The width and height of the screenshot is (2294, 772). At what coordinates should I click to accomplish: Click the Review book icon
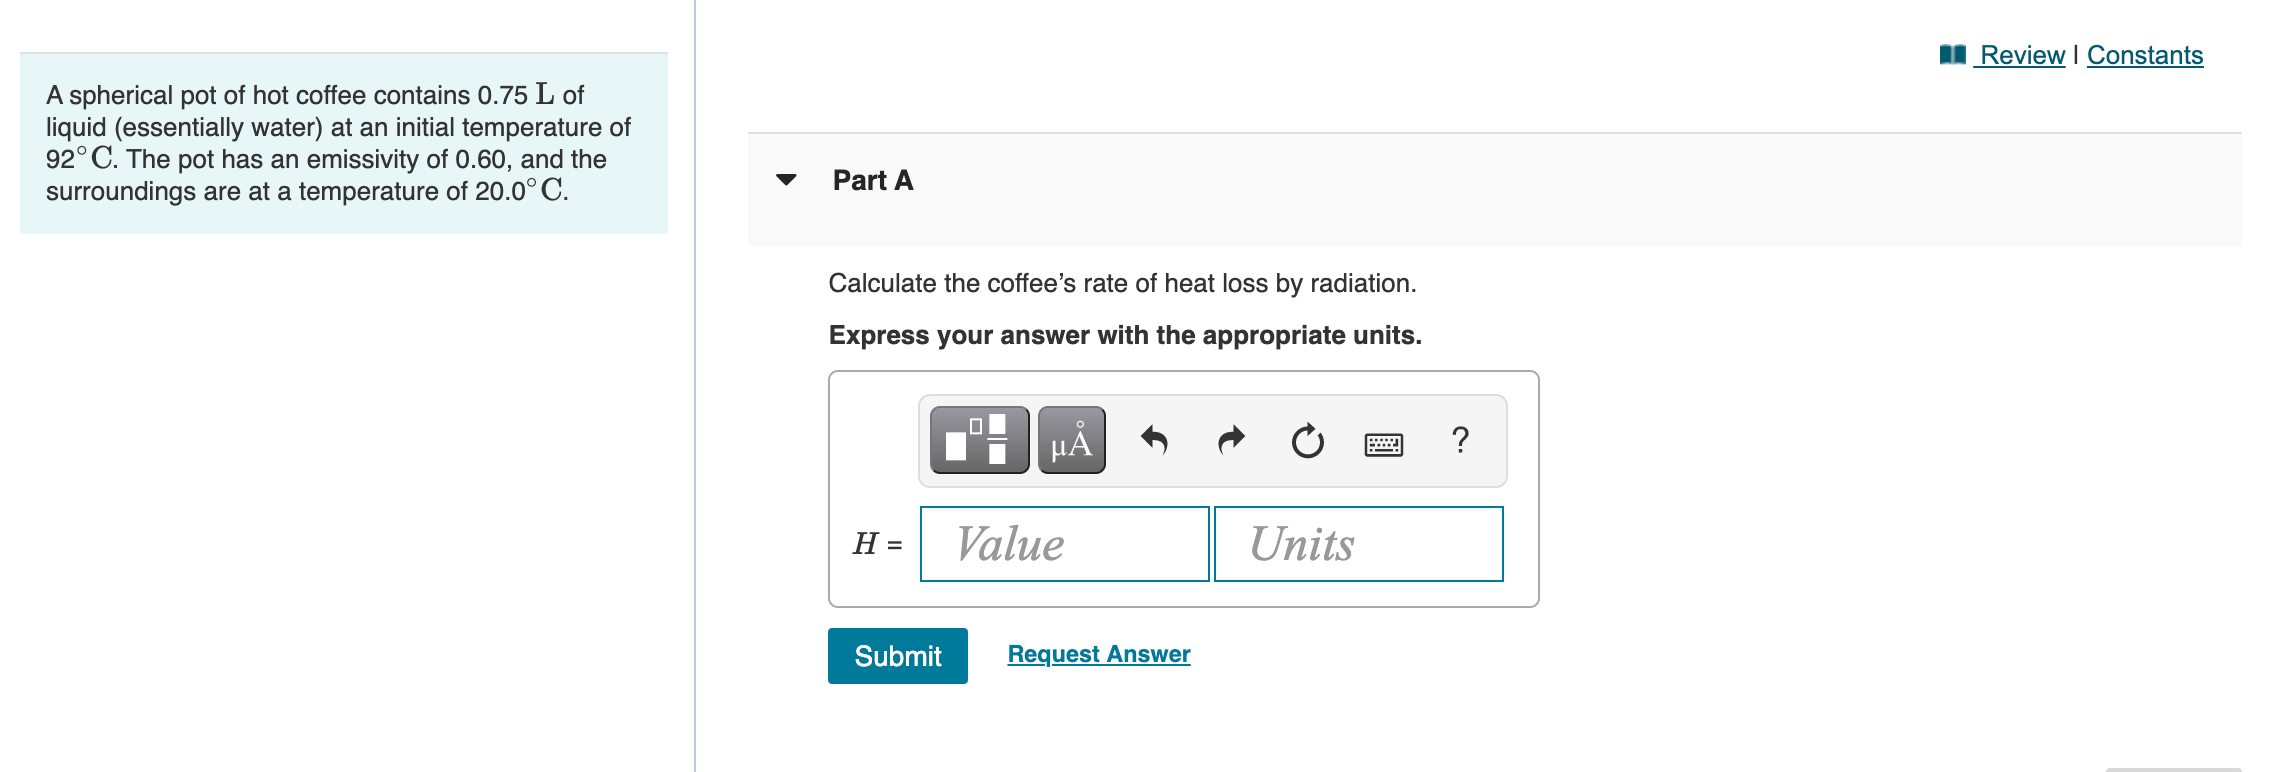1952,55
